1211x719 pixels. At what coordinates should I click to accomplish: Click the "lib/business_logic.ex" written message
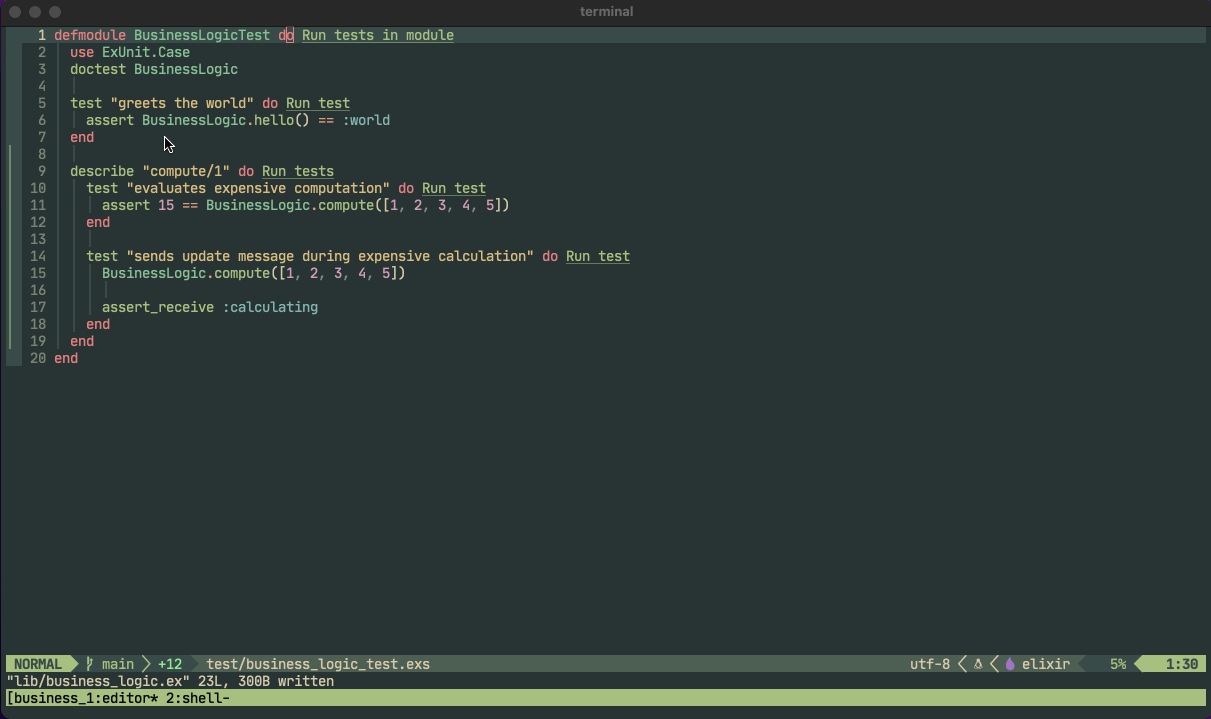[x=170, y=681]
